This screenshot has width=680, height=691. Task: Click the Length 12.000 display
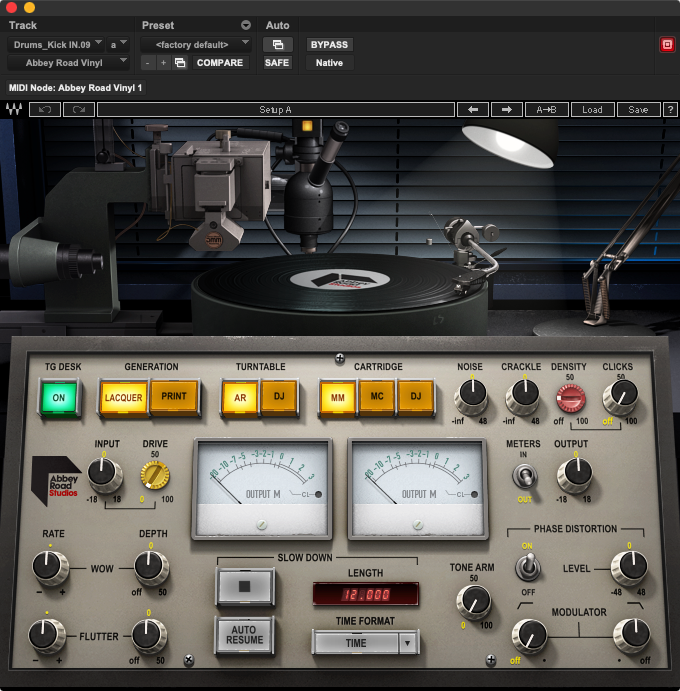[366, 594]
